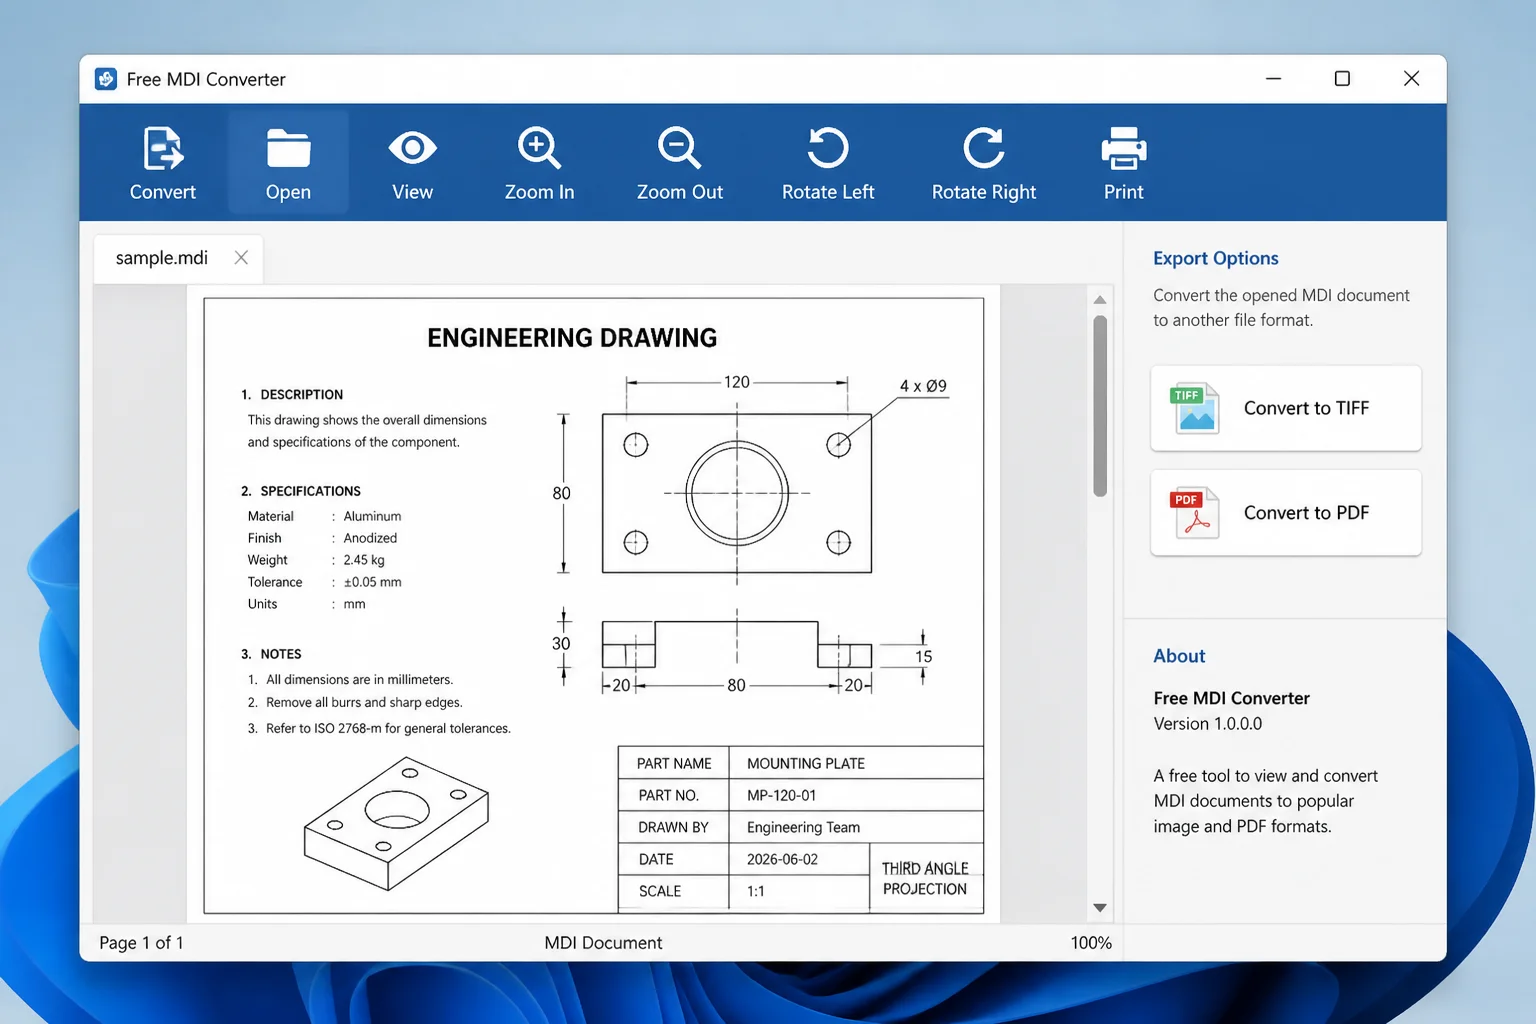Open a file with the Open folder icon

(x=288, y=149)
